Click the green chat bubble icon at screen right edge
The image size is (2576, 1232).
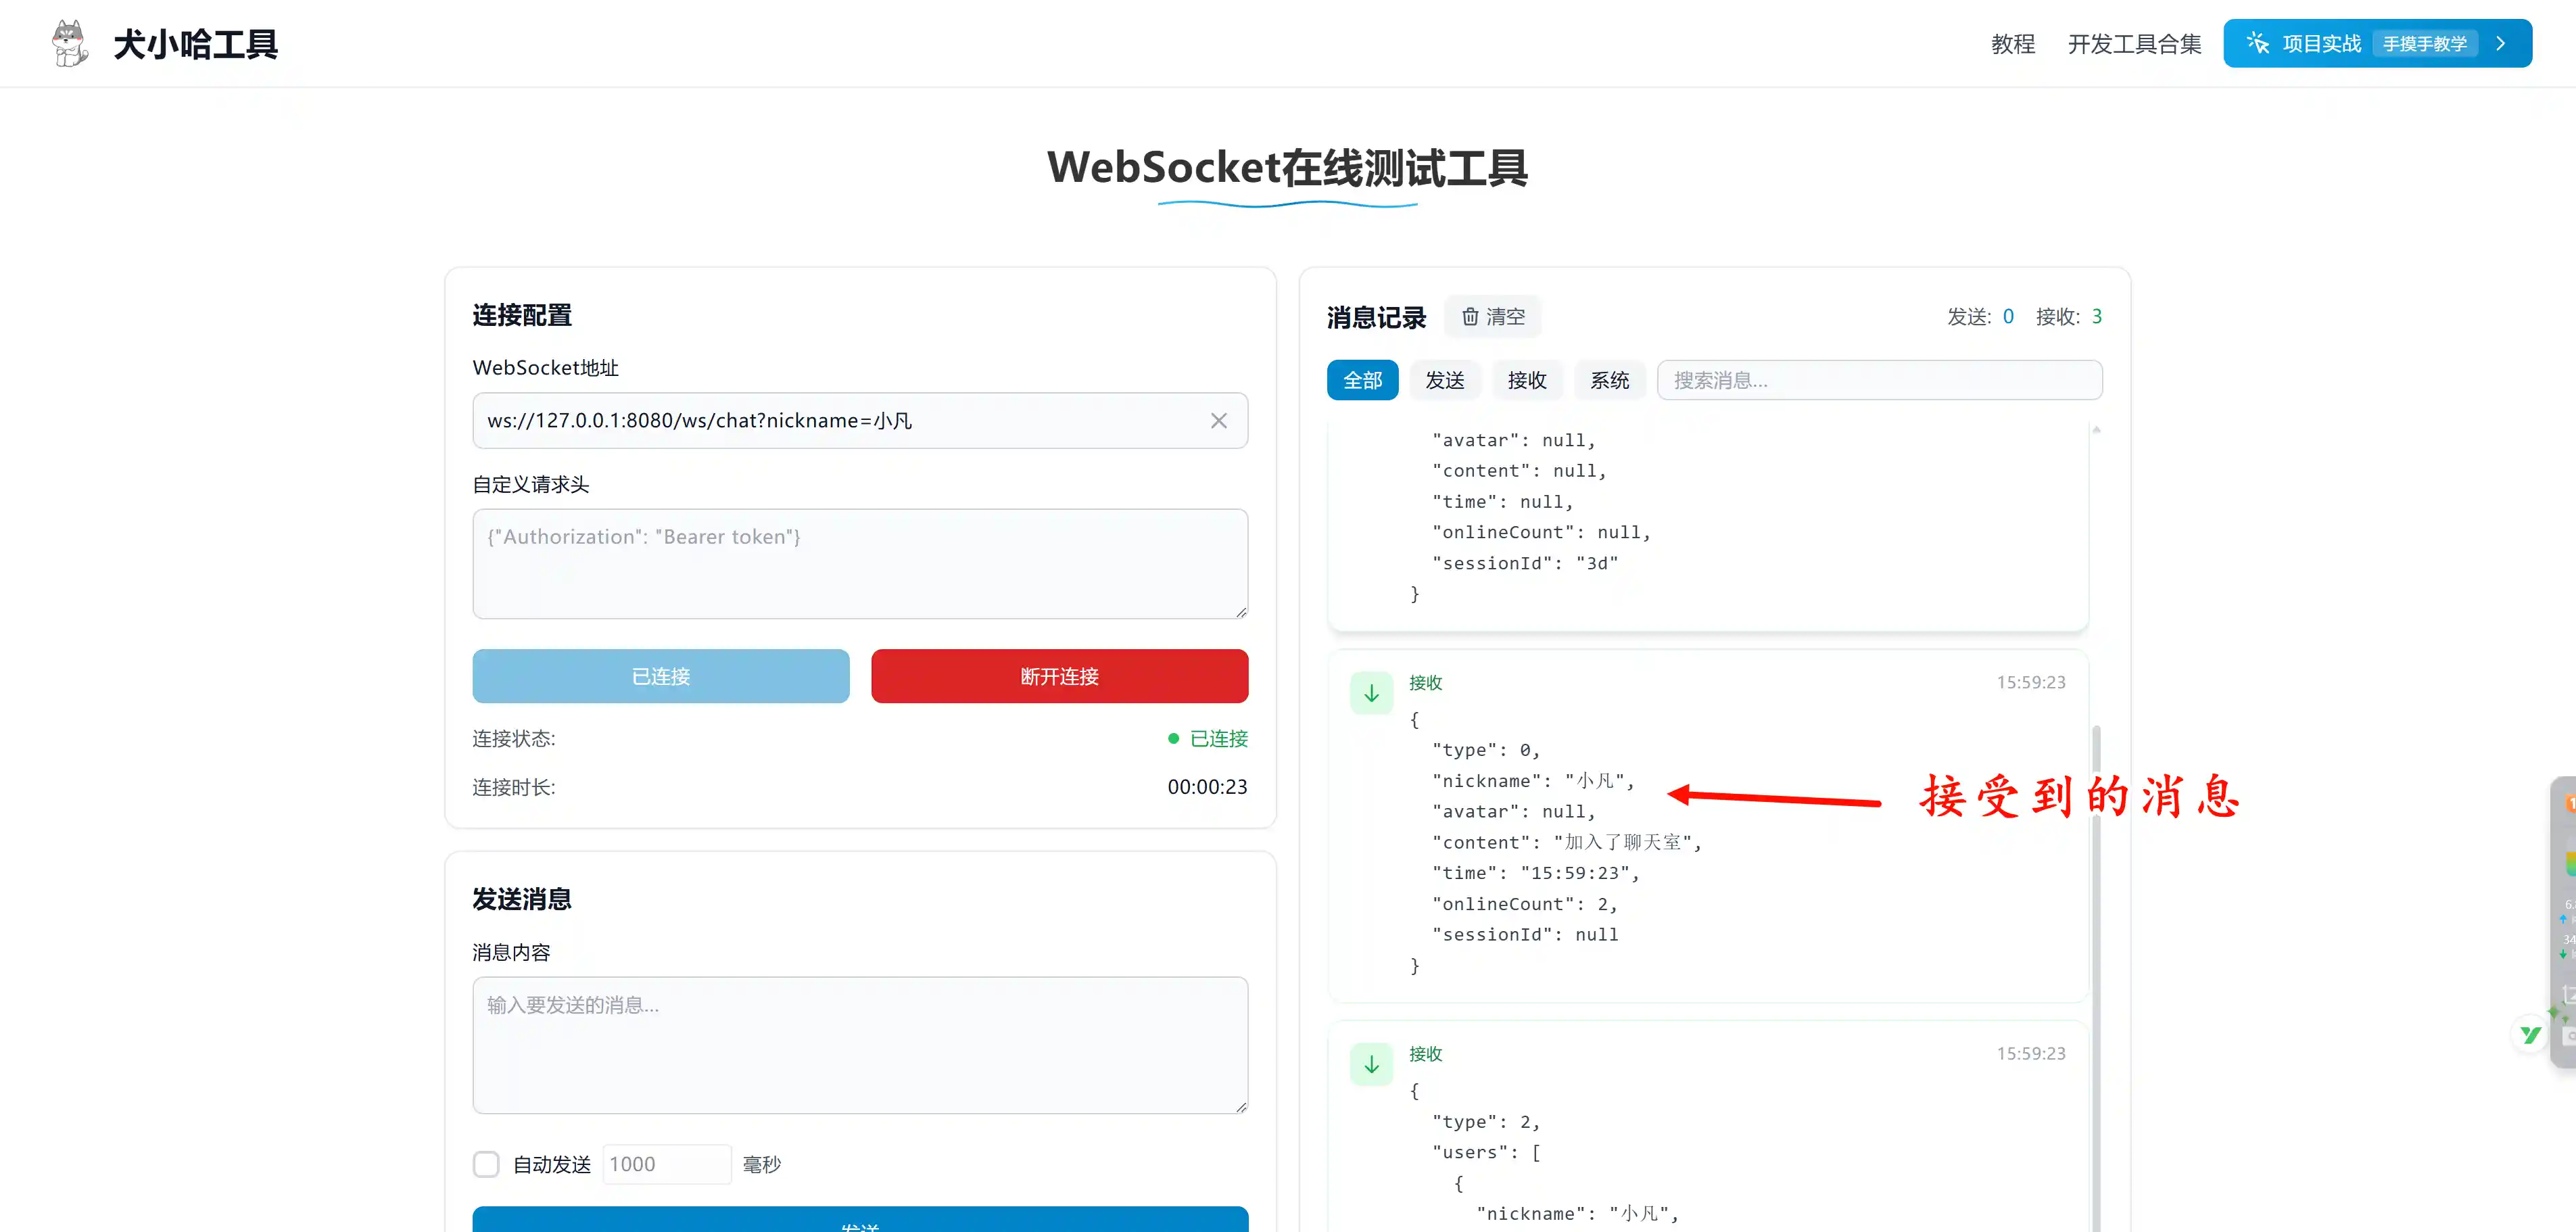click(2531, 1033)
